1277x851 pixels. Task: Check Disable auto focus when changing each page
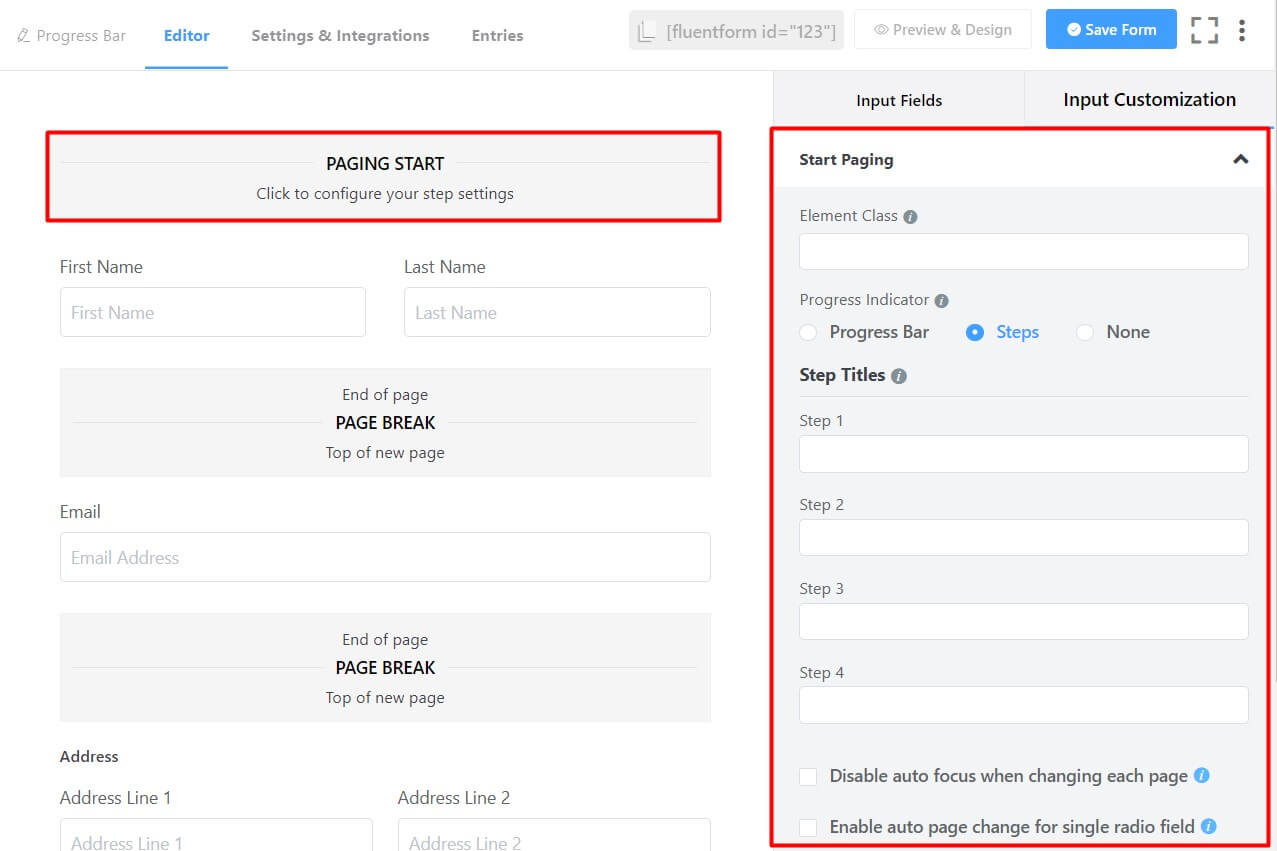tap(807, 775)
